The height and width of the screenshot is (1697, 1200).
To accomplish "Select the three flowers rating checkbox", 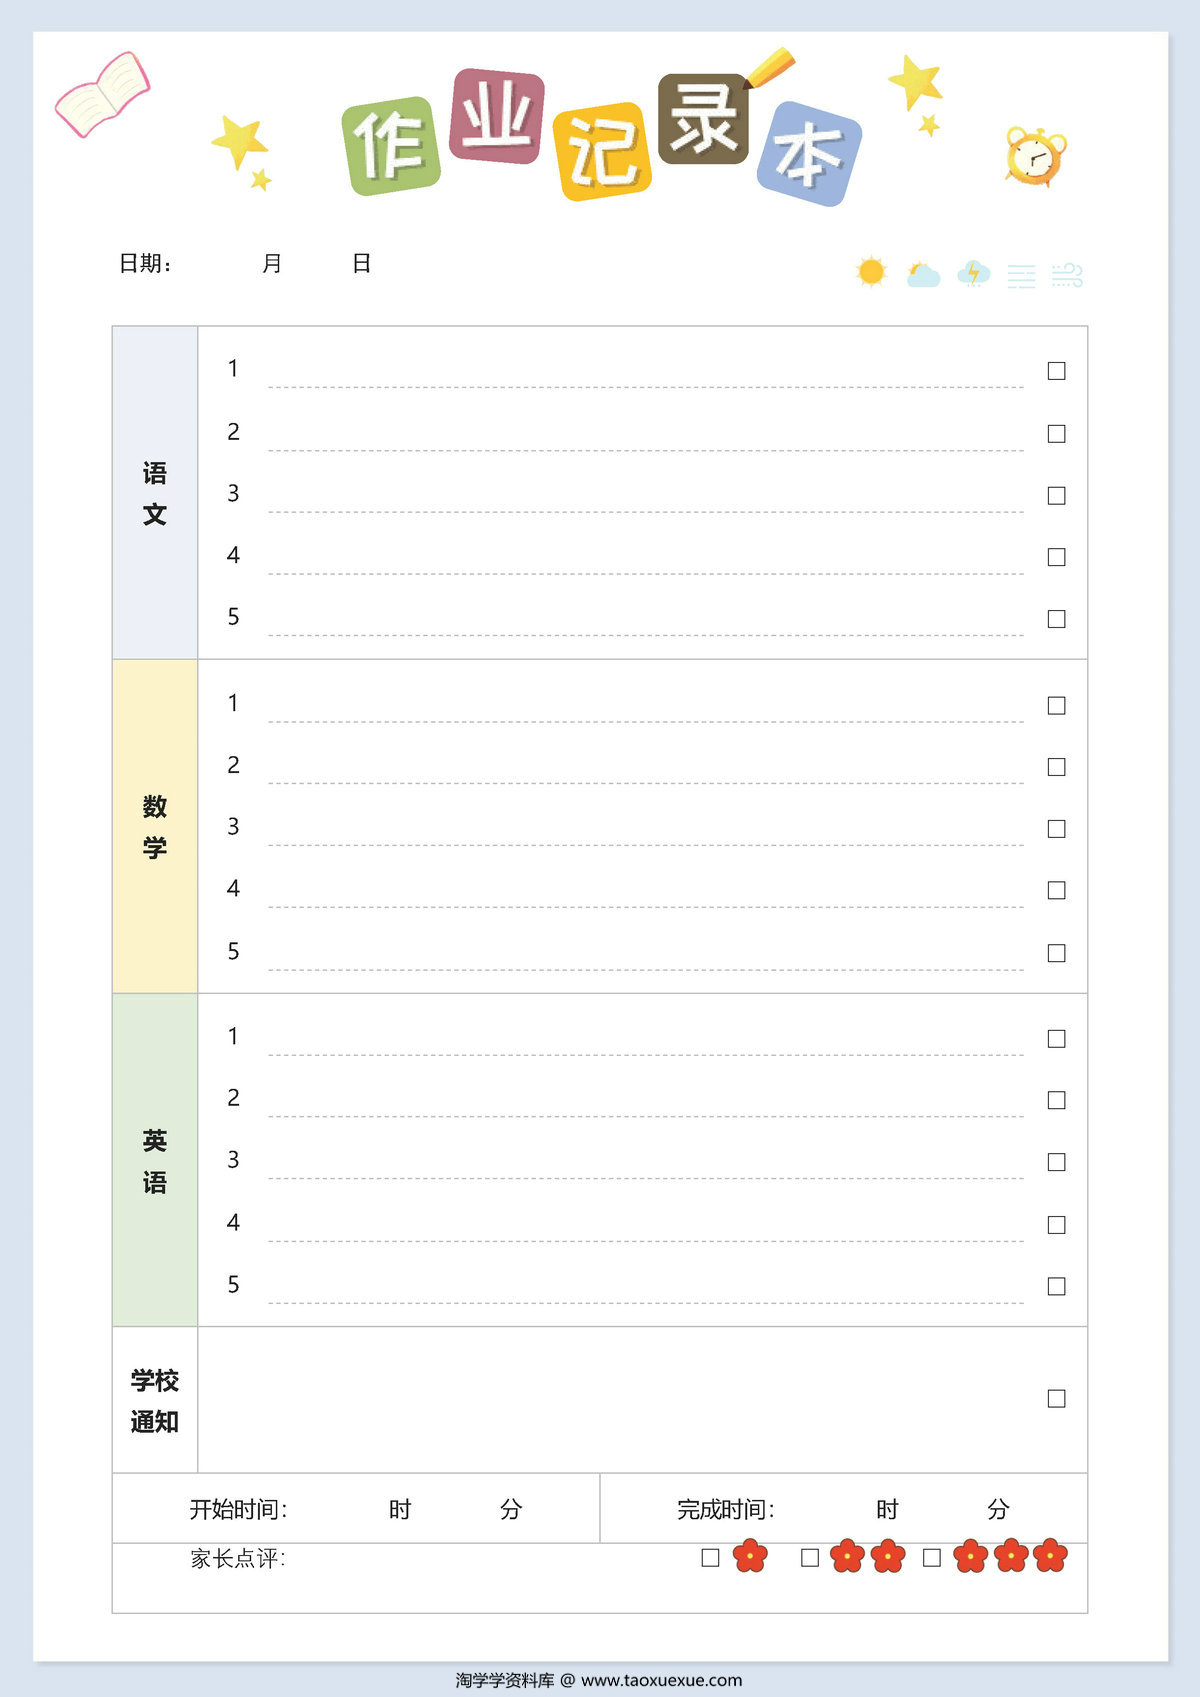I will coord(931,1558).
